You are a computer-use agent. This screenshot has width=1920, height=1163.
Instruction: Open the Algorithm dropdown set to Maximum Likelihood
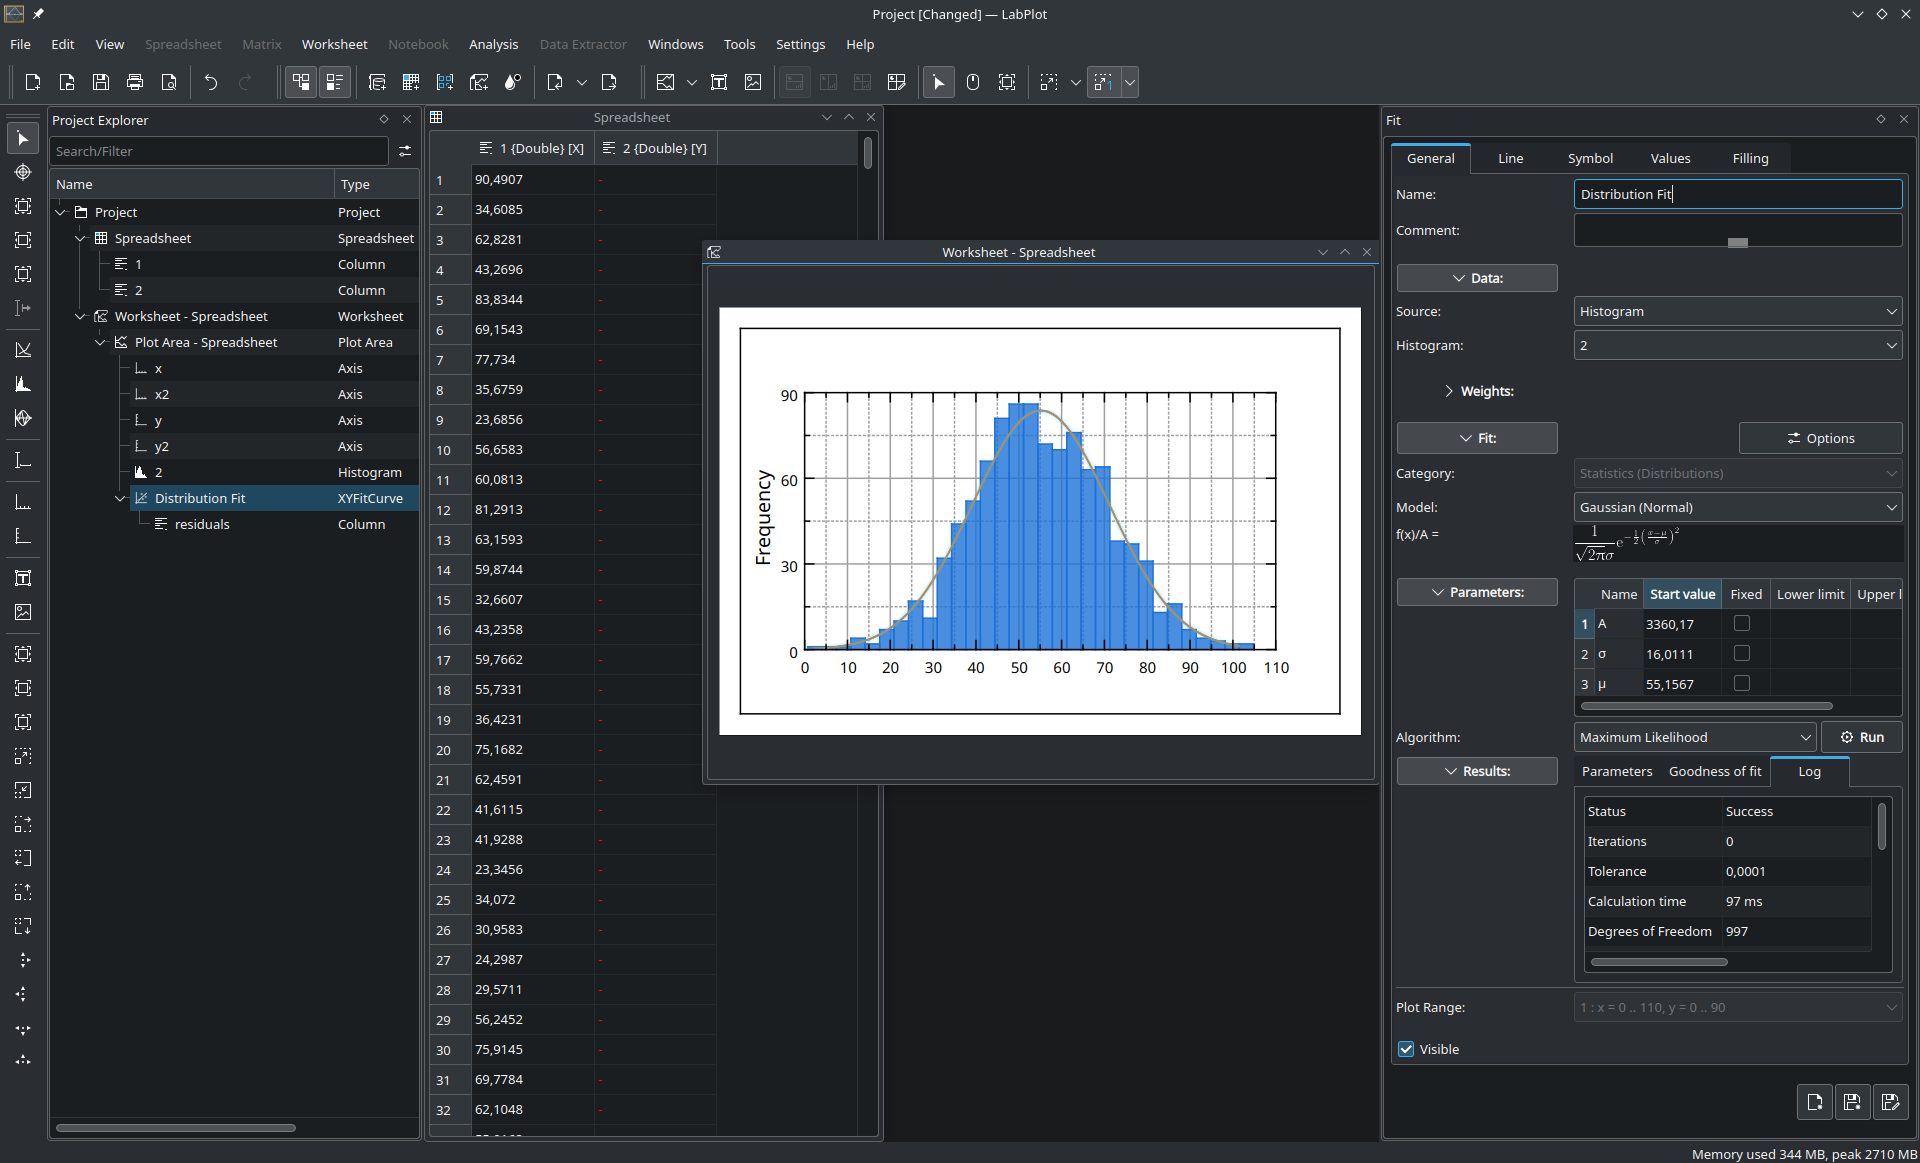click(x=1694, y=737)
